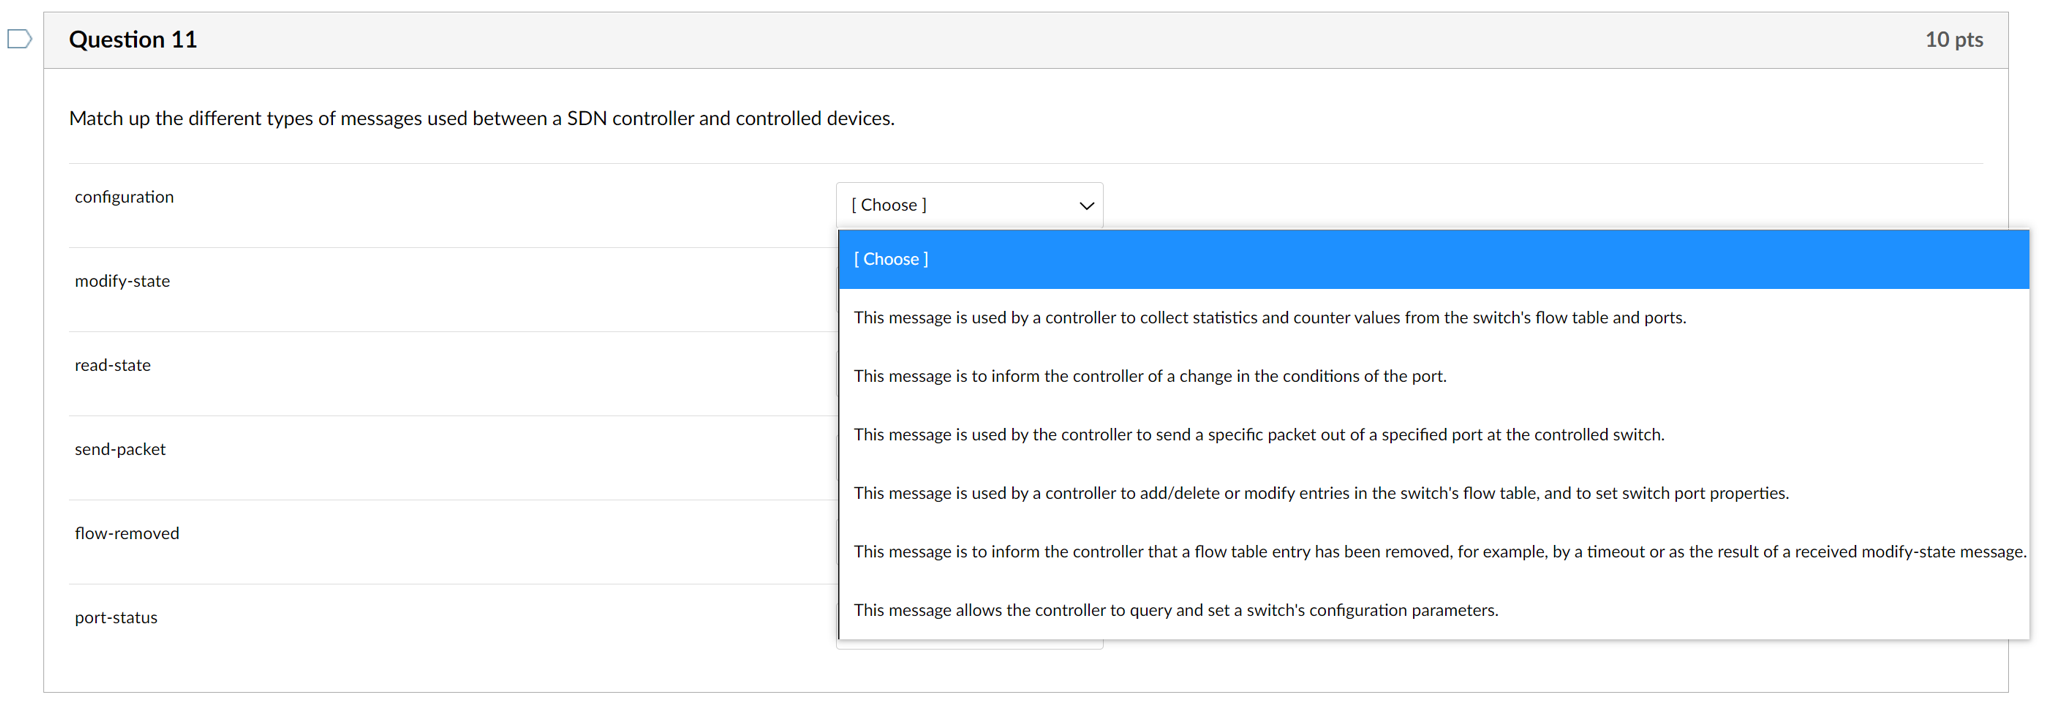This screenshot has height=725, width=2065.
Task: Select the highlighted [ Choose ] option
Action: coord(1433,259)
